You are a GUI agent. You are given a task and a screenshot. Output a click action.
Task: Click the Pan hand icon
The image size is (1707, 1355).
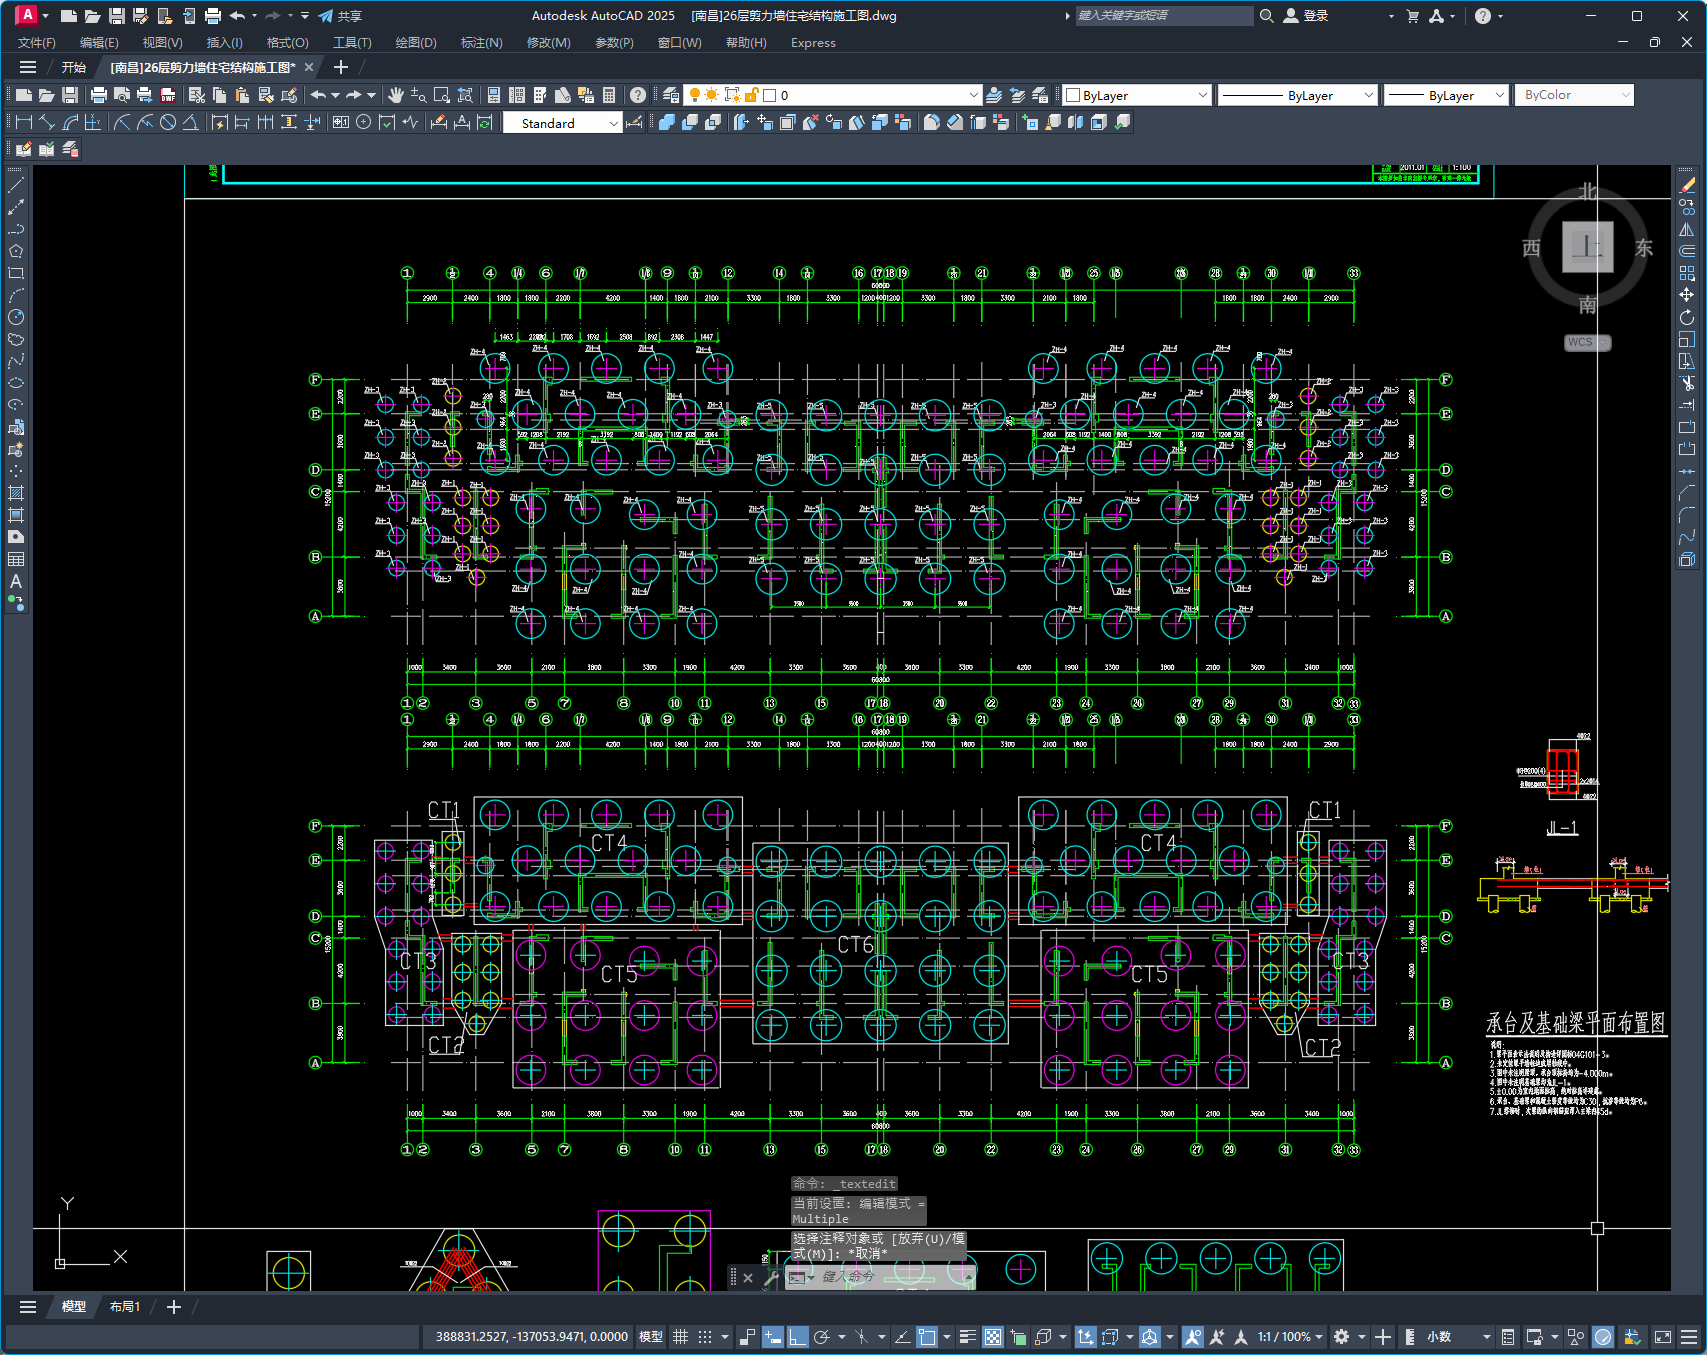[396, 95]
